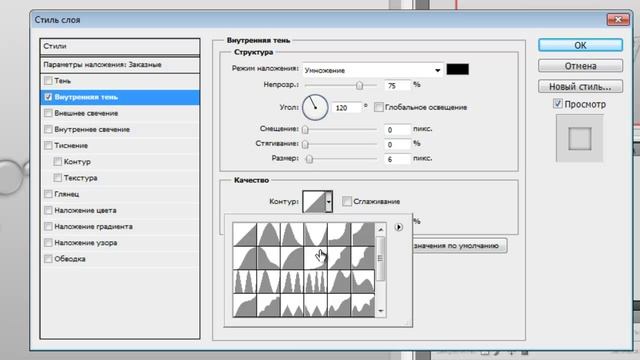Image resolution: width=640 pixels, height=360 pixels.
Task: Click the Смещение value field
Action: (397, 130)
